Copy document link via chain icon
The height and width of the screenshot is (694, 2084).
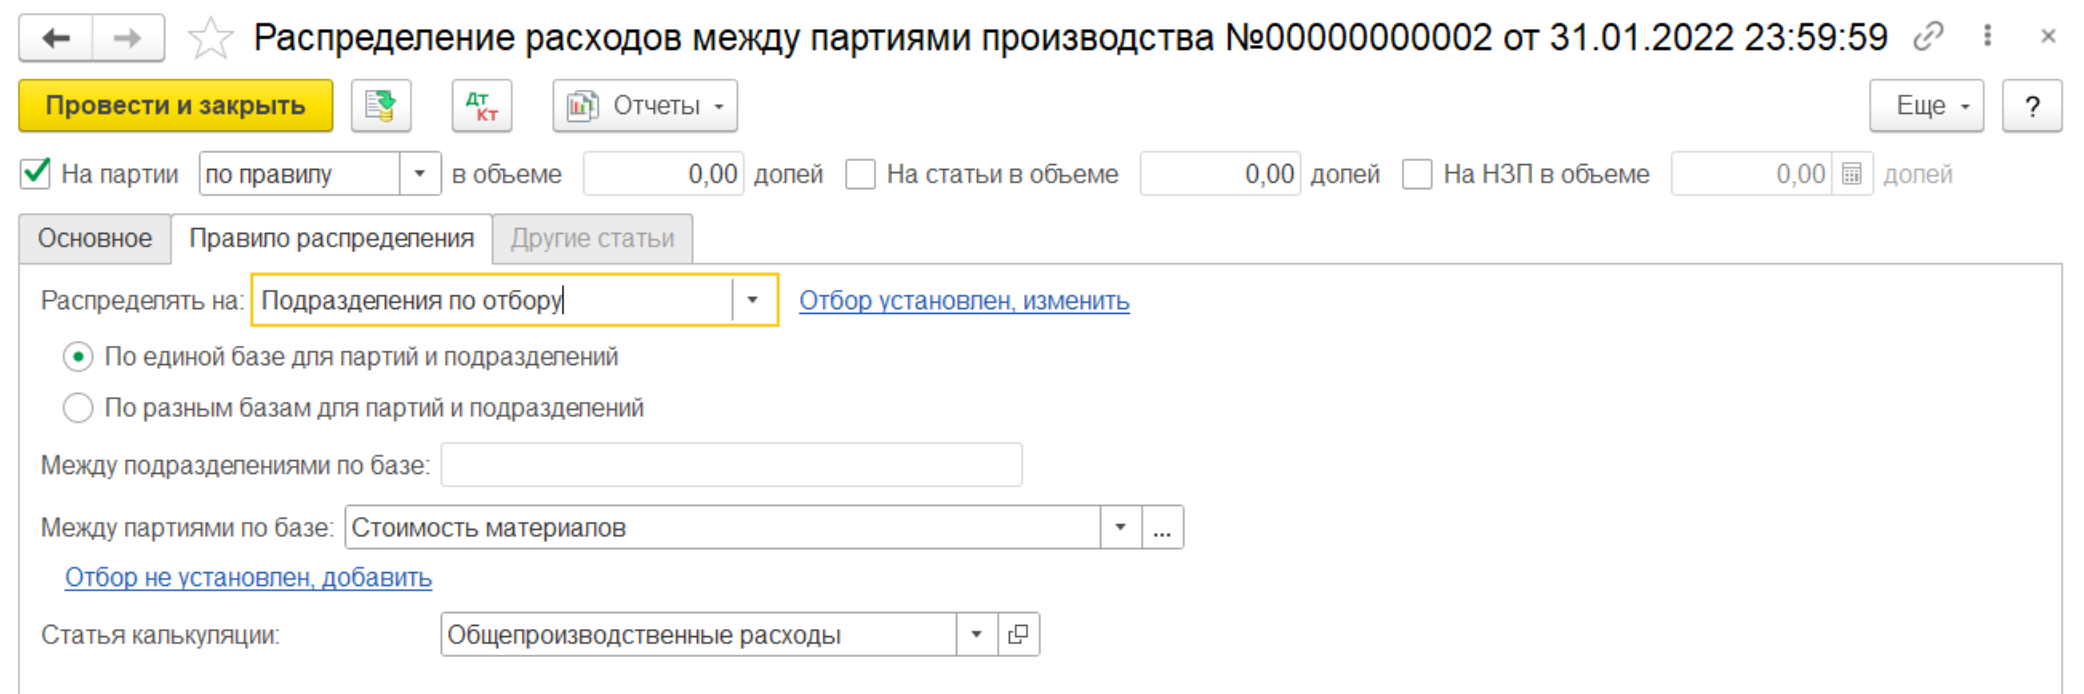pyautogui.click(x=1927, y=37)
